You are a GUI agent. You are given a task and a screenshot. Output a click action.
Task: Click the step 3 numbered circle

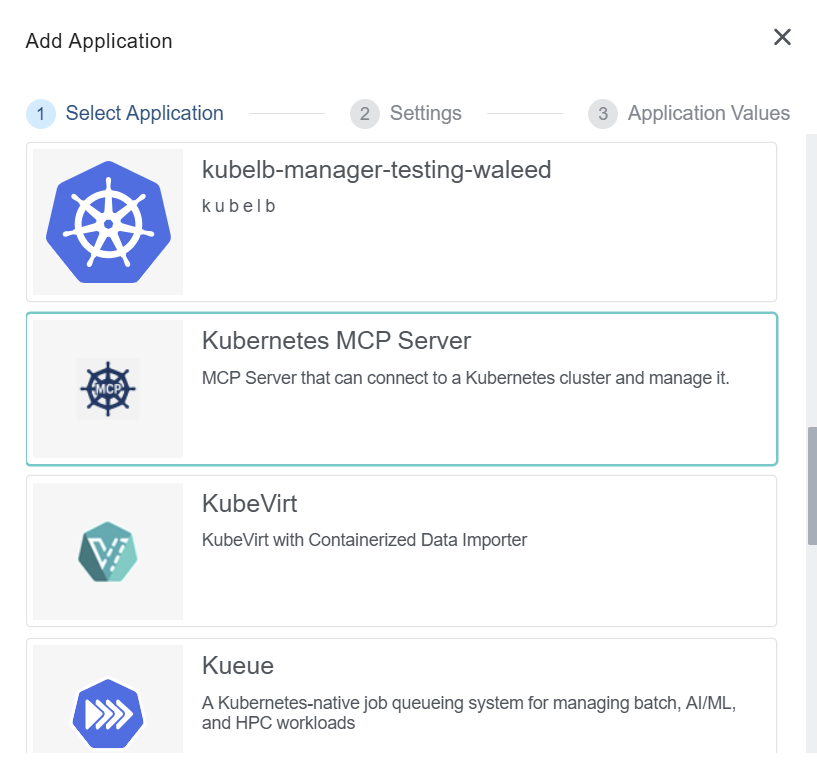(603, 114)
